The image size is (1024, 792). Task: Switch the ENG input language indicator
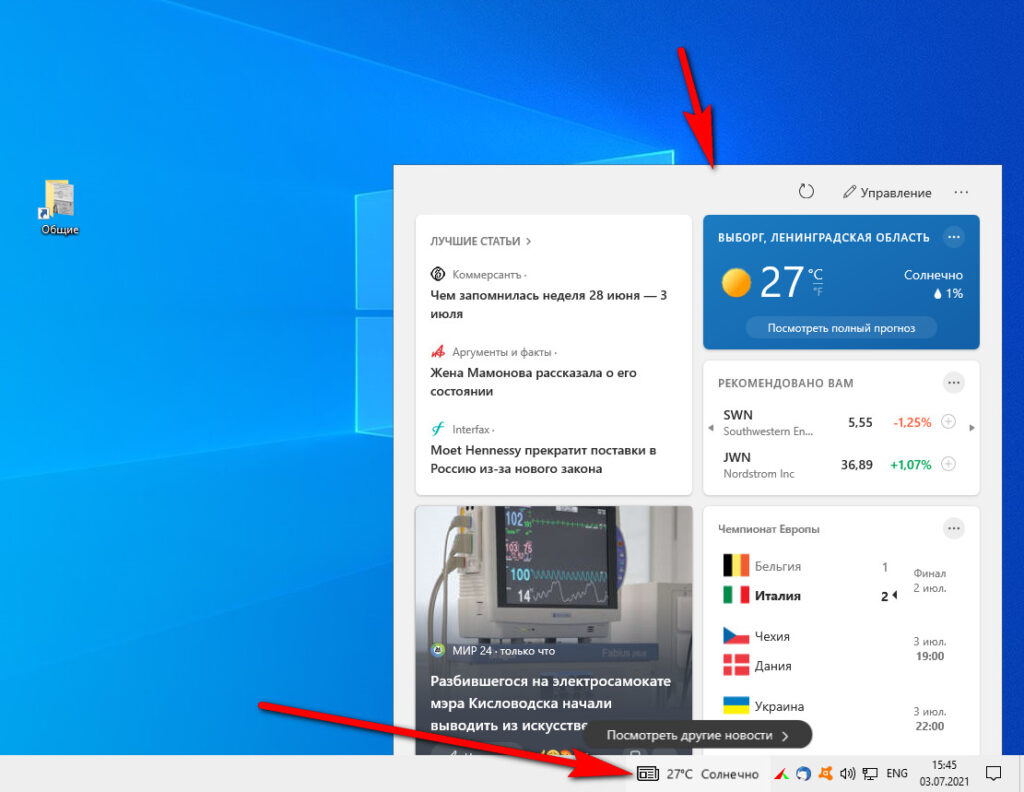[x=897, y=773]
